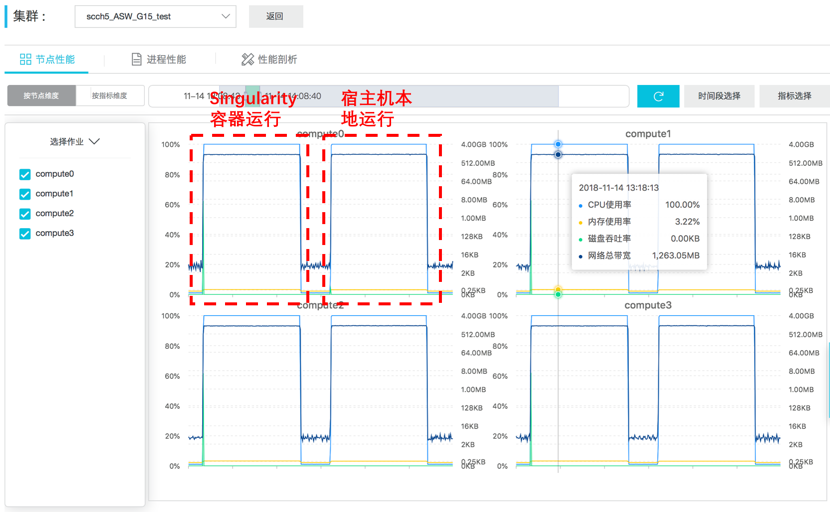Click the compute1 label in job list
This screenshot has width=830, height=512.
pyautogui.click(x=55, y=194)
